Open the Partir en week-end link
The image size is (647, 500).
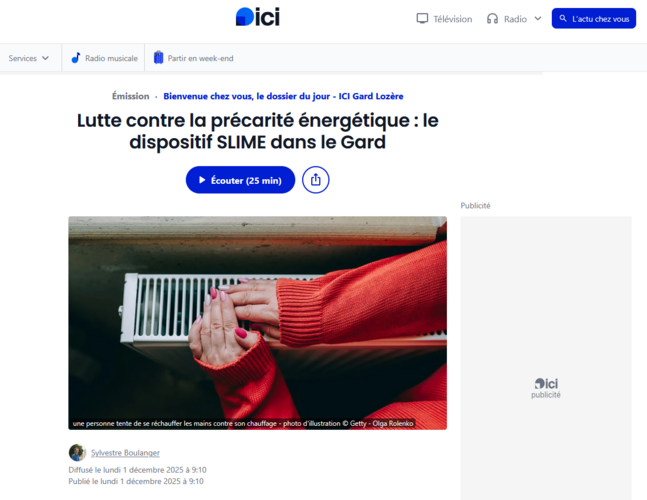pyautogui.click(x=194, y=58)
